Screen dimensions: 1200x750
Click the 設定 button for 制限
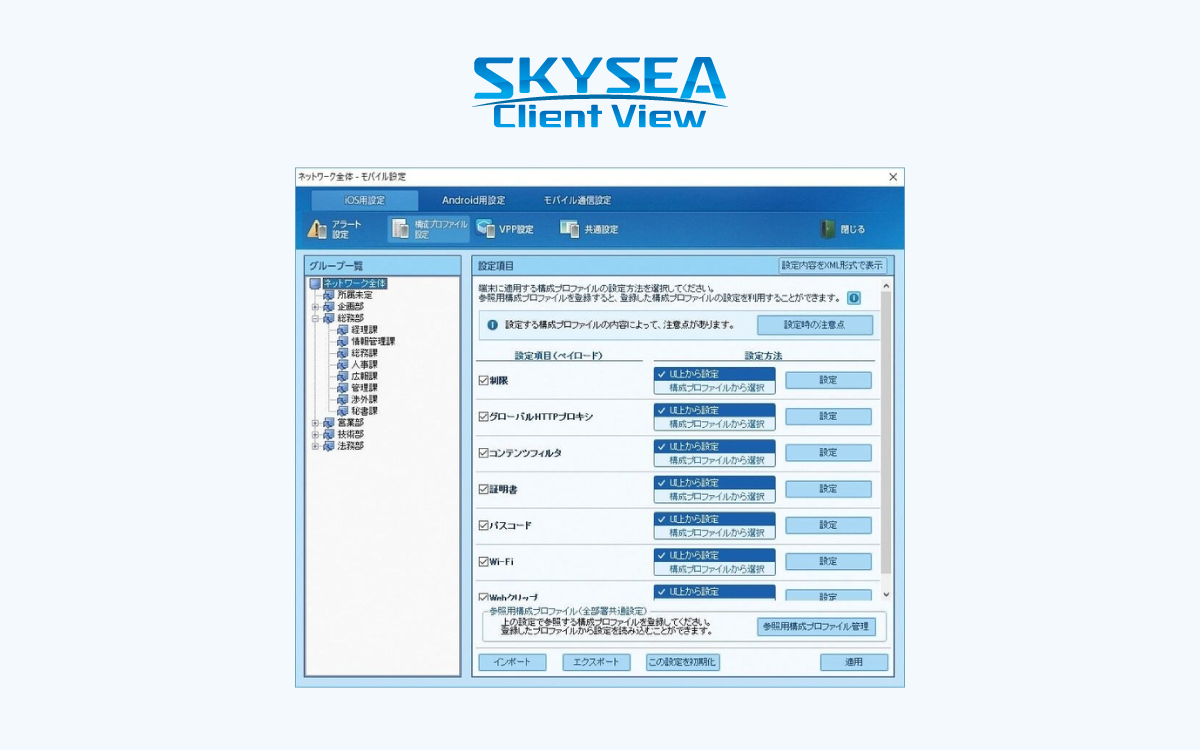point(828,380)
